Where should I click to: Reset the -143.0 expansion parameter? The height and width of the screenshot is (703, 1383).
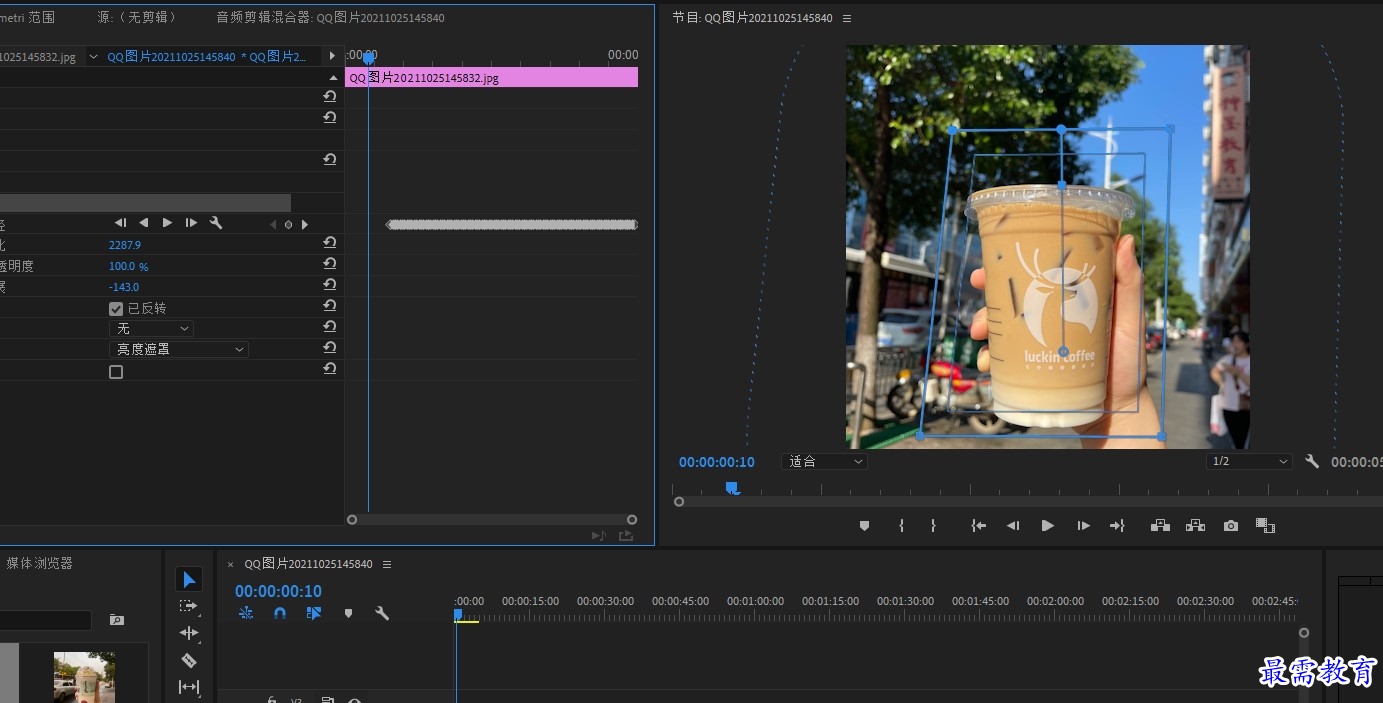coord(329,286)
